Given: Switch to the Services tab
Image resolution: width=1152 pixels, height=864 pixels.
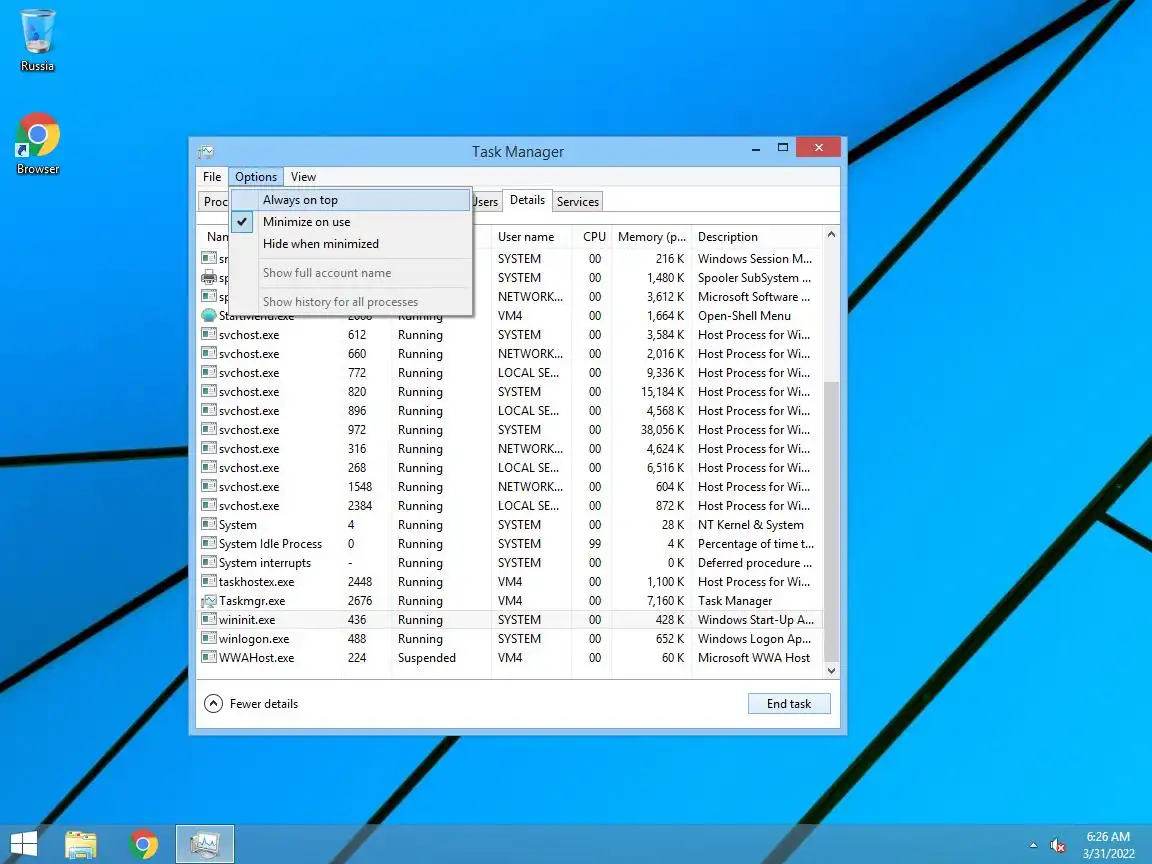Looking at the screenshot, I should coord(577,201).
